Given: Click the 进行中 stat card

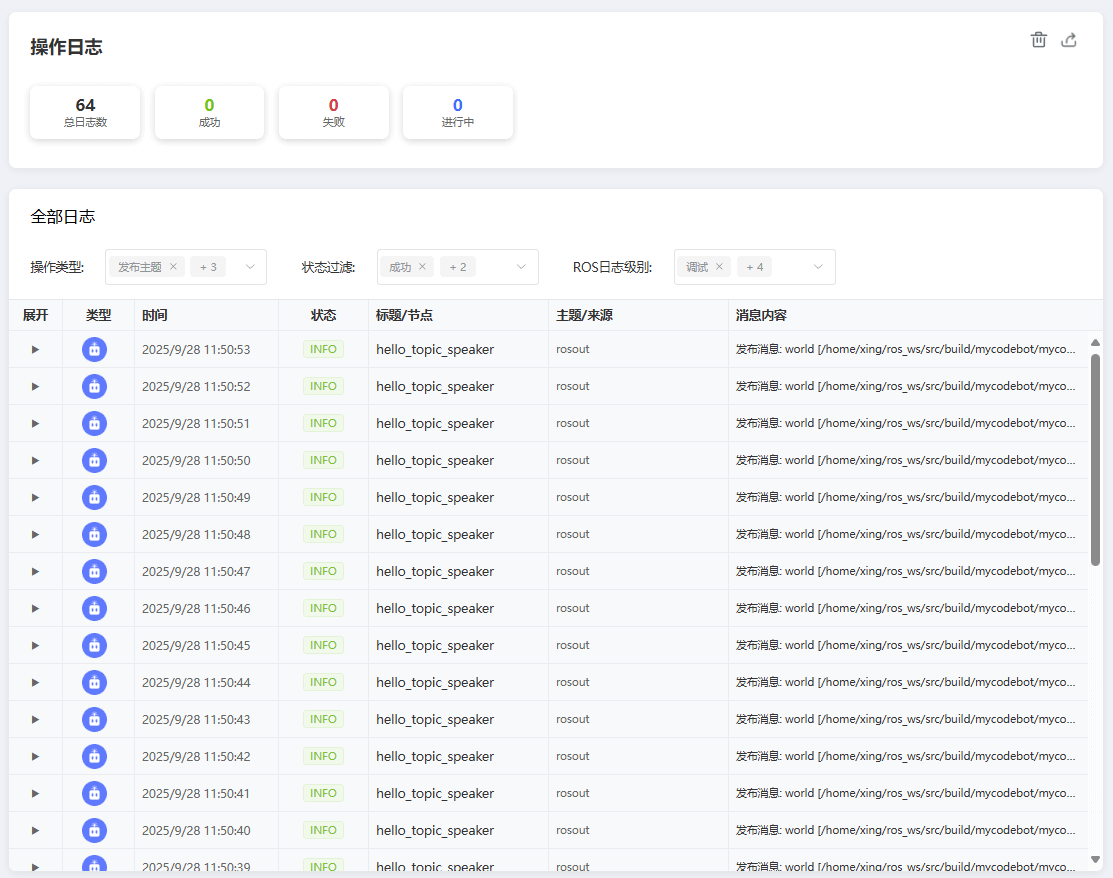Looking at the screenshot, I should [x=457, y=112].
